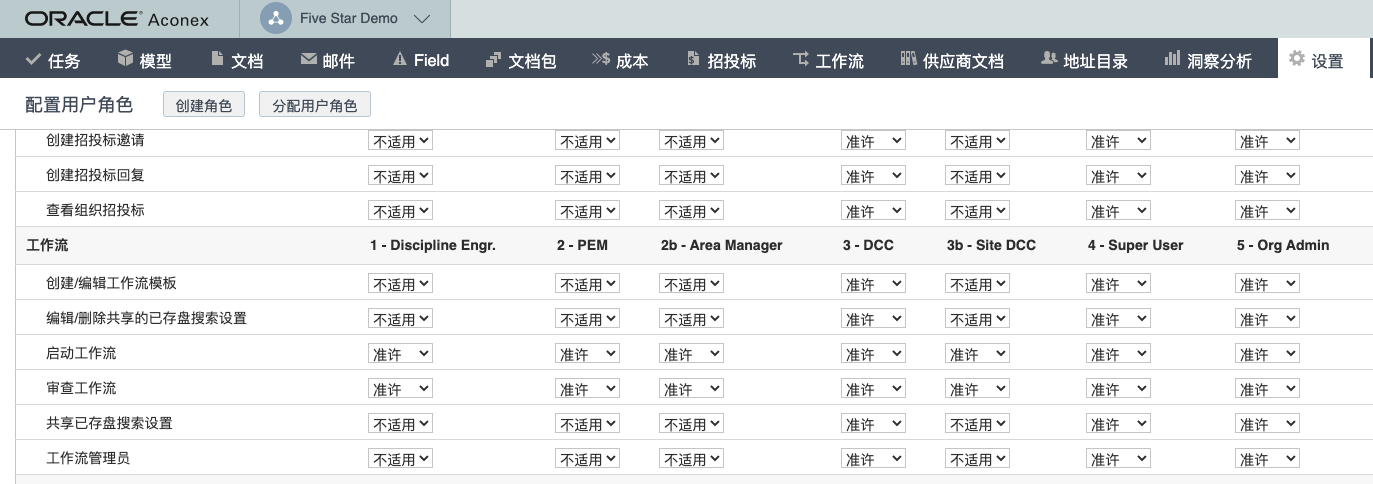Open the 邮件 menu
Viewport: 1373px width, 484px height.
[328, 60]
